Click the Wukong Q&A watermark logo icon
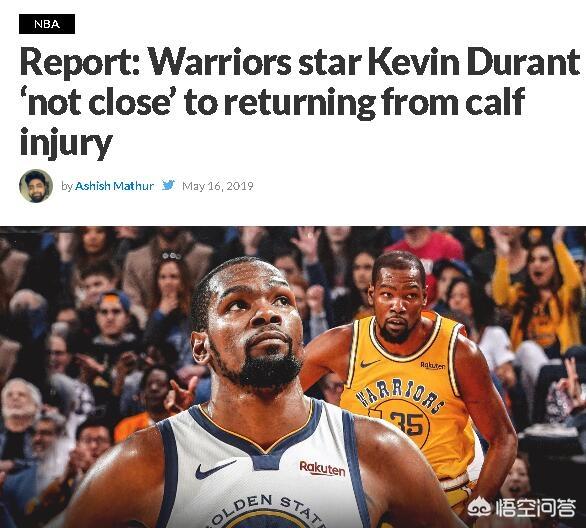This screenshot has height=528, width=586. point(480,508)
